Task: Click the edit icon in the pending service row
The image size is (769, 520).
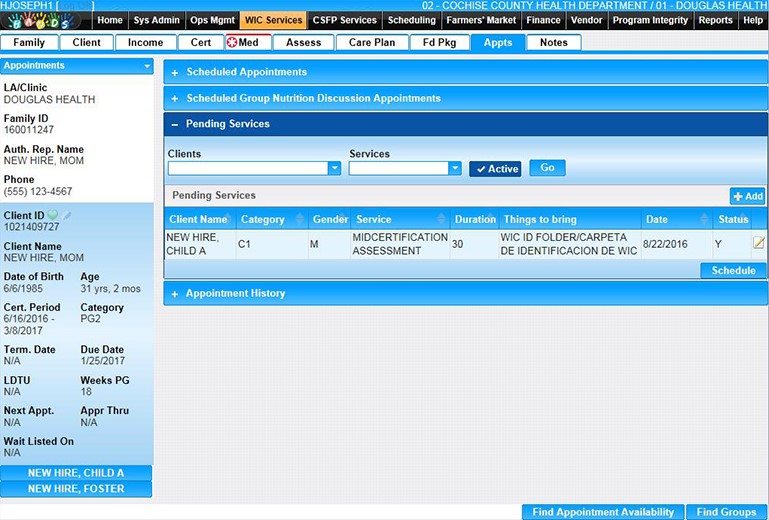Action: pyautogui.click(x=758, y=243)
